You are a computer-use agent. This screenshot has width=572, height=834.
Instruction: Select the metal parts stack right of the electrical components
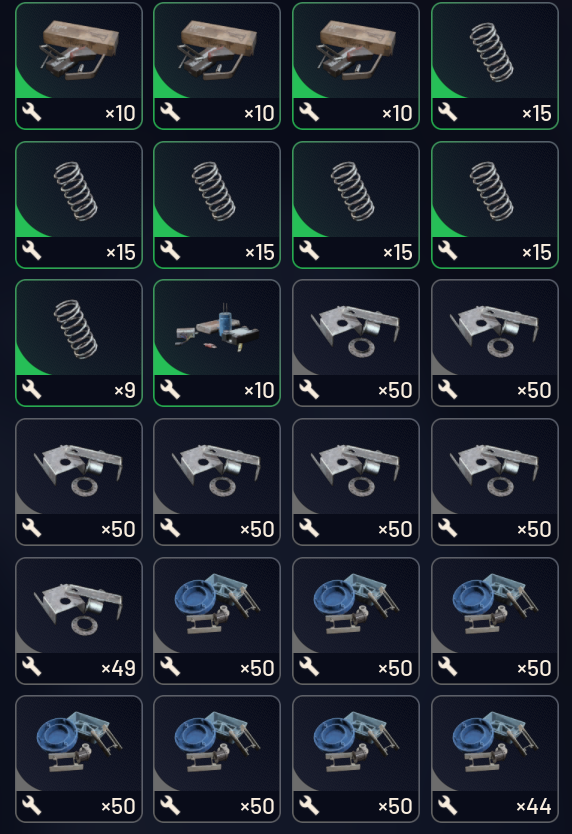[356, 343]
